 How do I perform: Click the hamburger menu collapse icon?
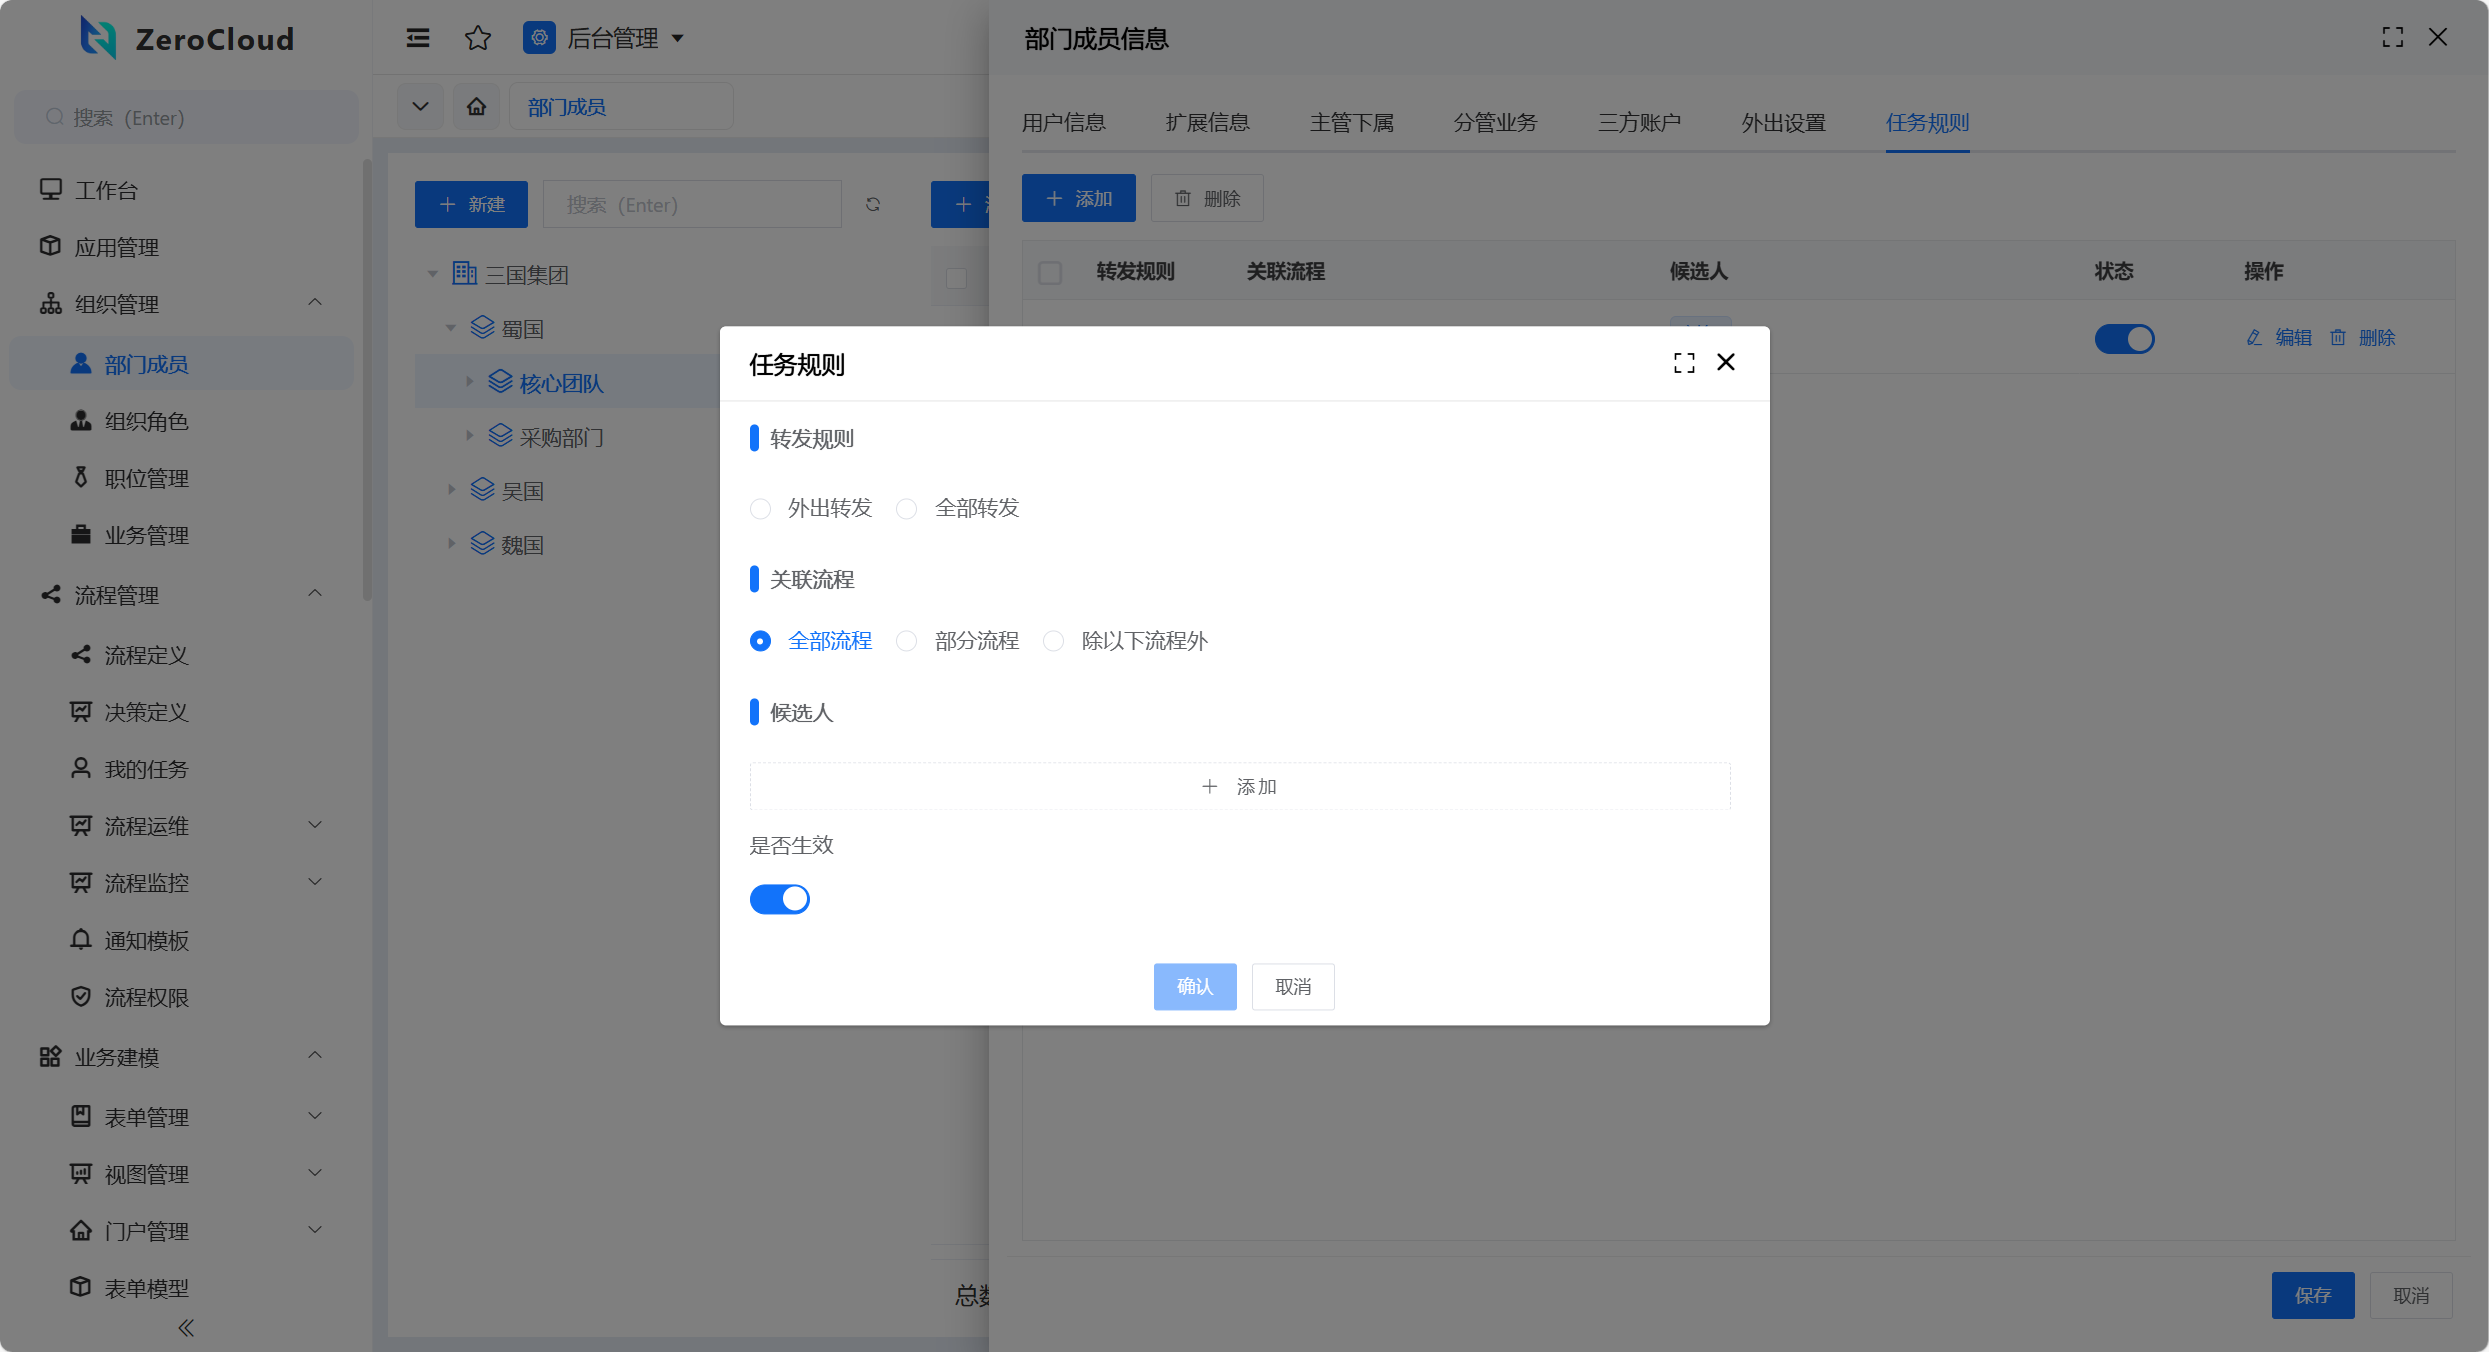418,38
